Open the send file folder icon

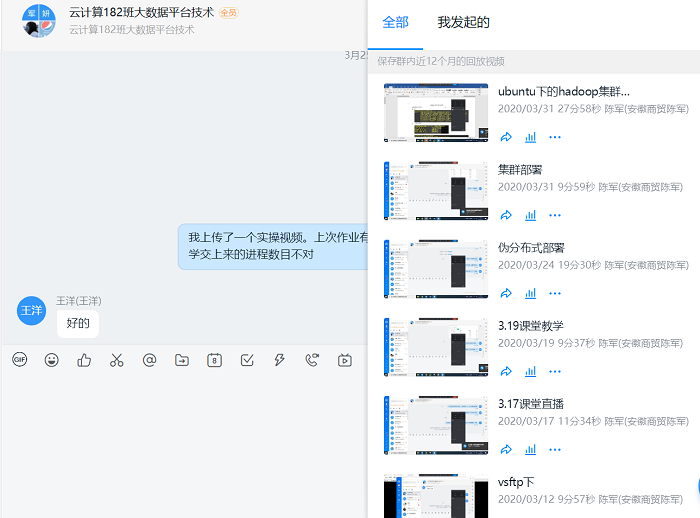point(181,360)
